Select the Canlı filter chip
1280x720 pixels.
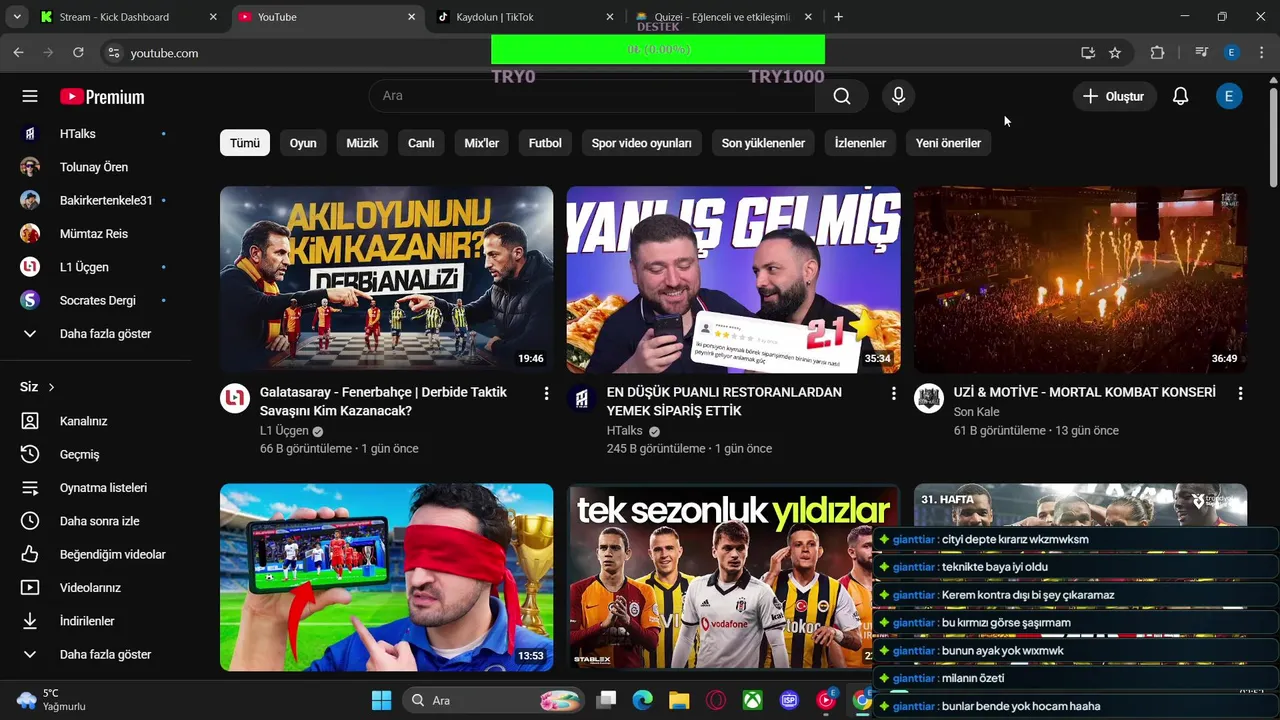421,143
